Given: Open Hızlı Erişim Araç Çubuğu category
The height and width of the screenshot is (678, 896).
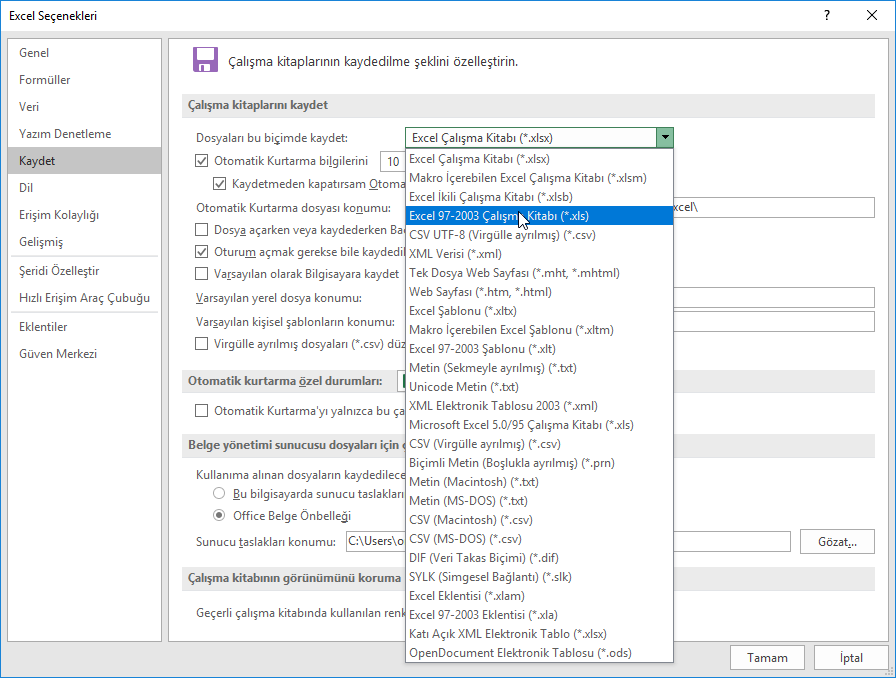Looking at the screenshot, I should (85, 298).
